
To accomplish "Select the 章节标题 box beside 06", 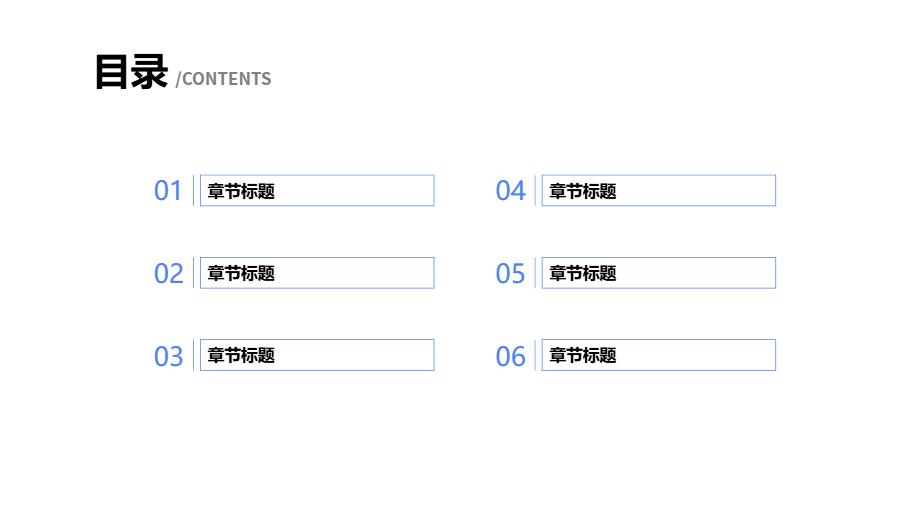I will [659, 355].
